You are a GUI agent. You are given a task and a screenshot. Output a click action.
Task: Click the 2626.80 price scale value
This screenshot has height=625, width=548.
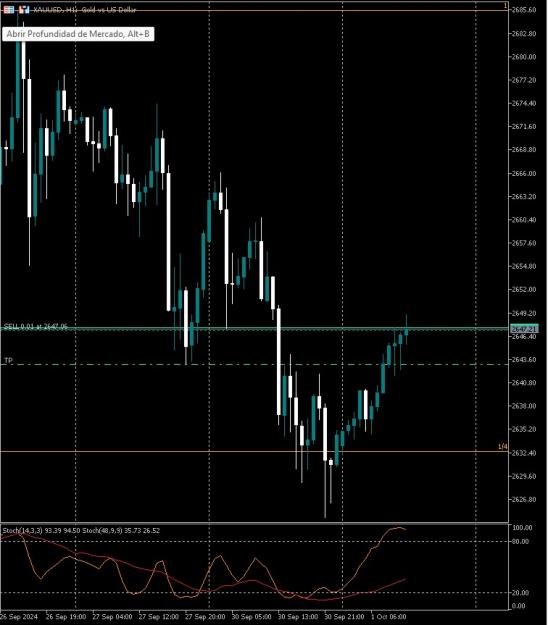pos(524,499)
